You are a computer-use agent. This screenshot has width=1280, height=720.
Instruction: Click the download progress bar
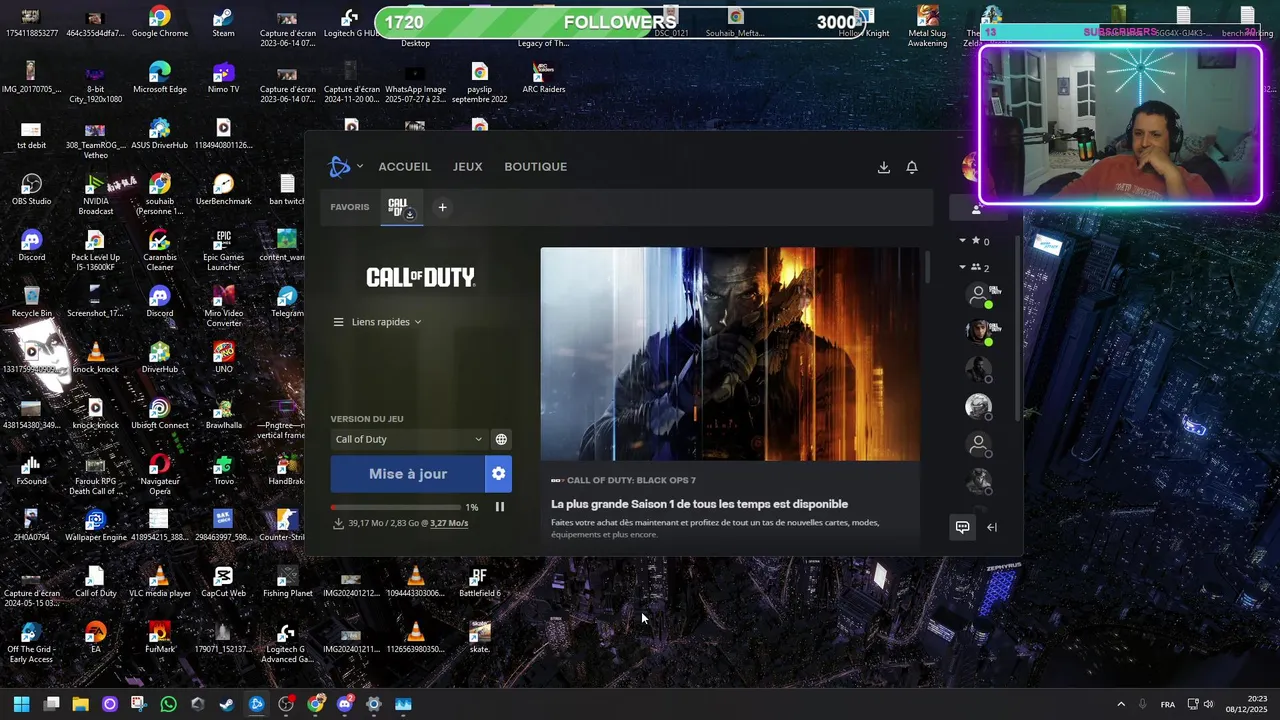click(x=396, y=507)
